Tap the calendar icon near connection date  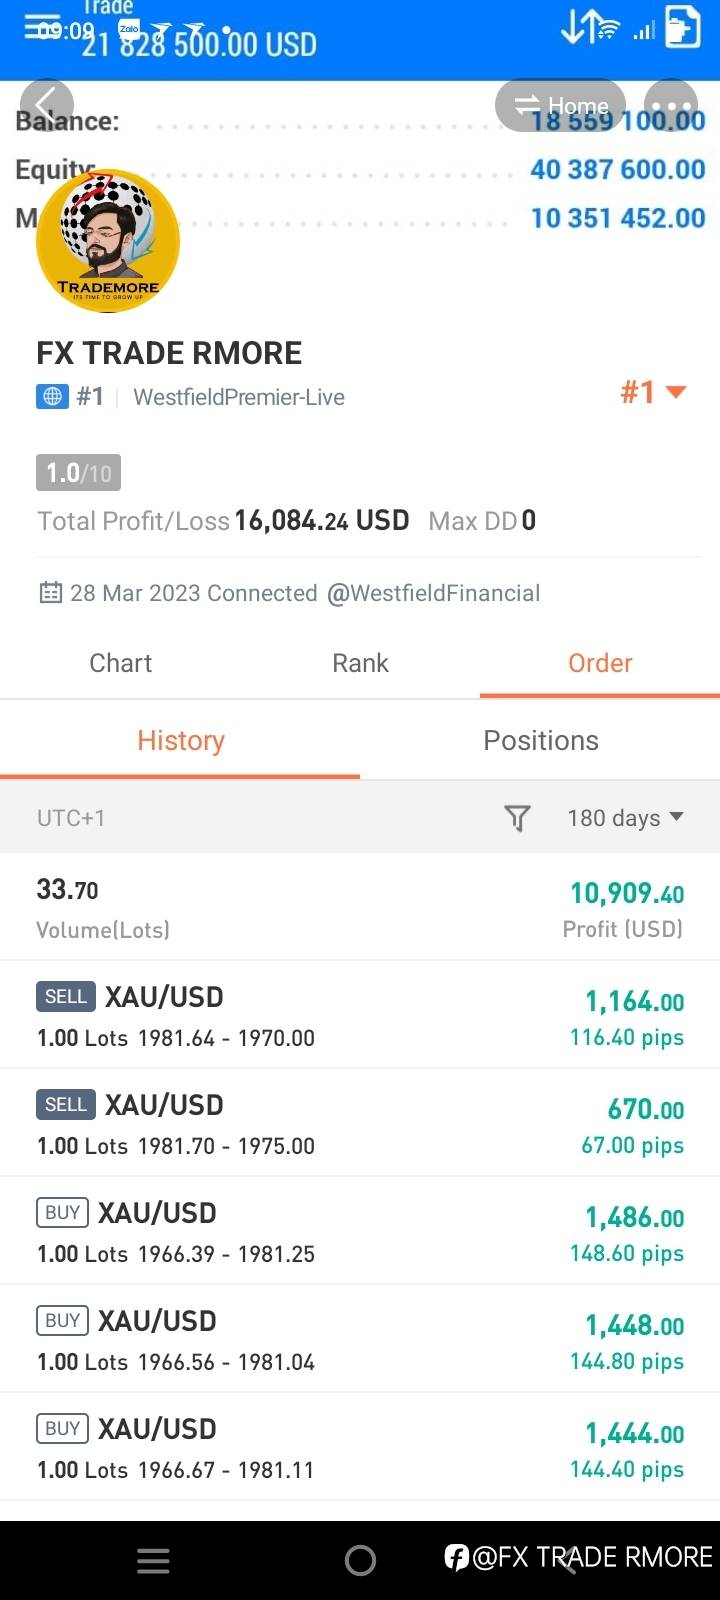(50, 593)
